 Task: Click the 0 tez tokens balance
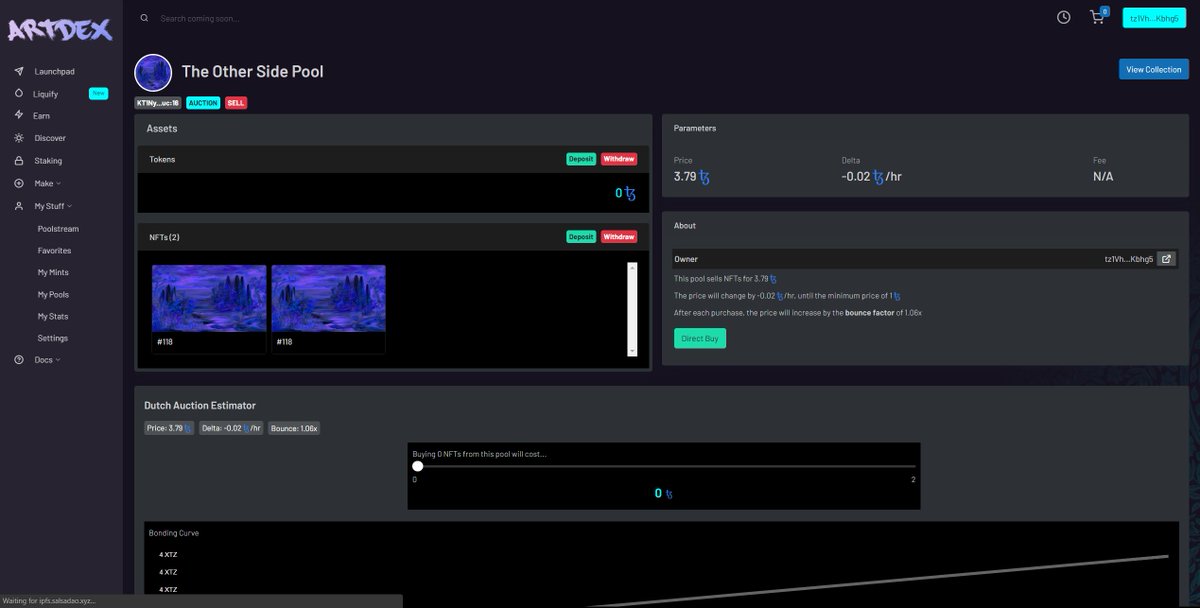(x=625, y=193)
